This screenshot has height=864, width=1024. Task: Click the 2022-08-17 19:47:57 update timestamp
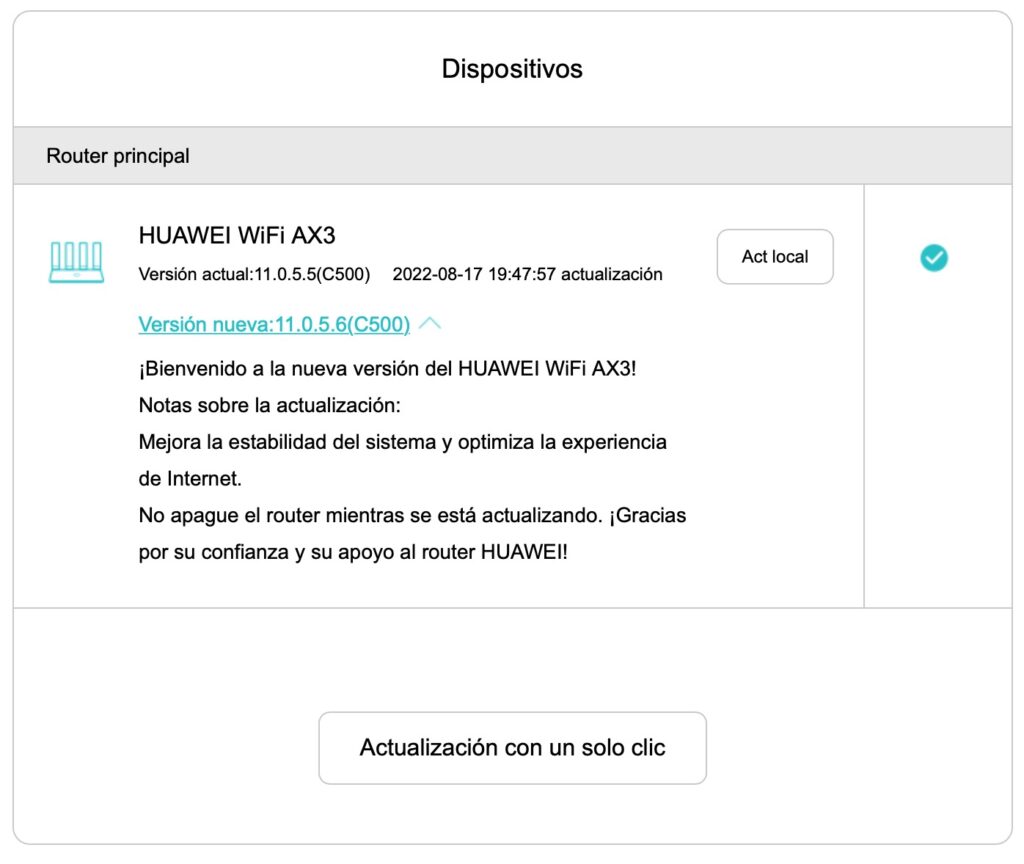(474, 274)
